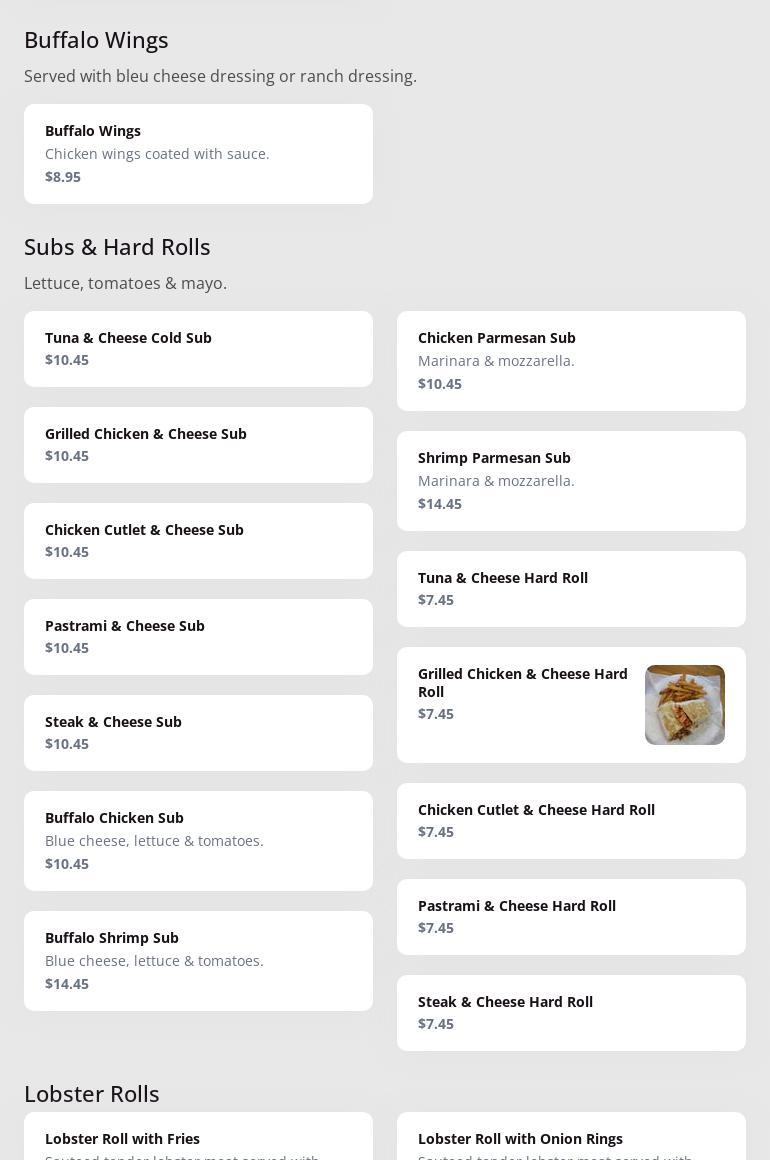Click the Lobster Rolls section heading
This screenshot has height=1160, width=770.
(92, 1094)
